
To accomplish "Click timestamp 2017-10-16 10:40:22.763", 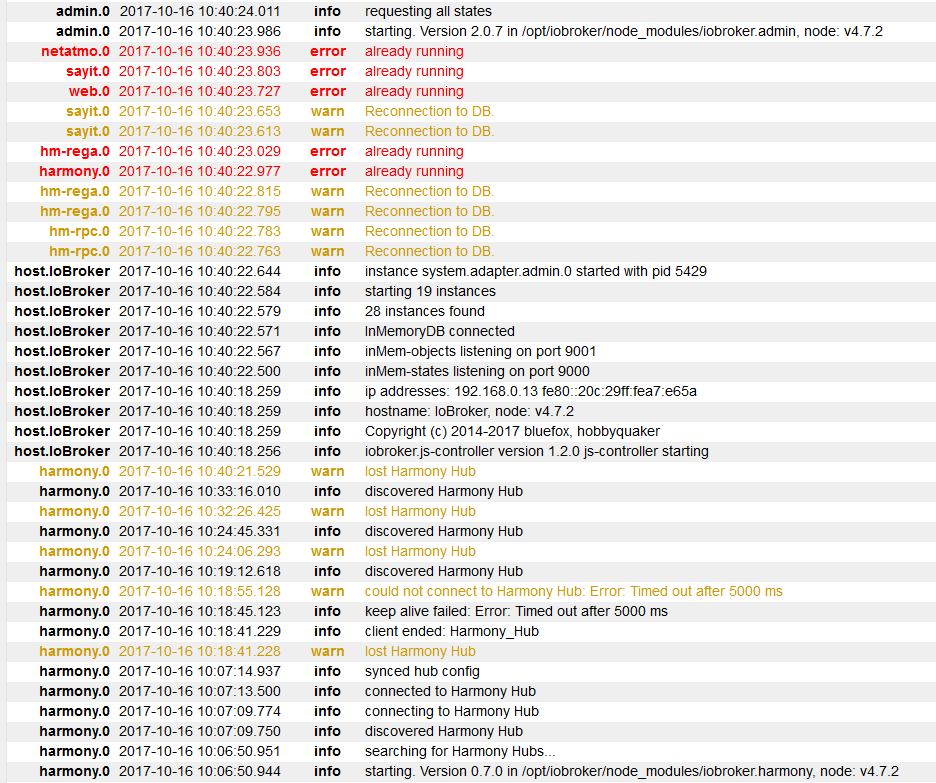I will pos(199,251).
